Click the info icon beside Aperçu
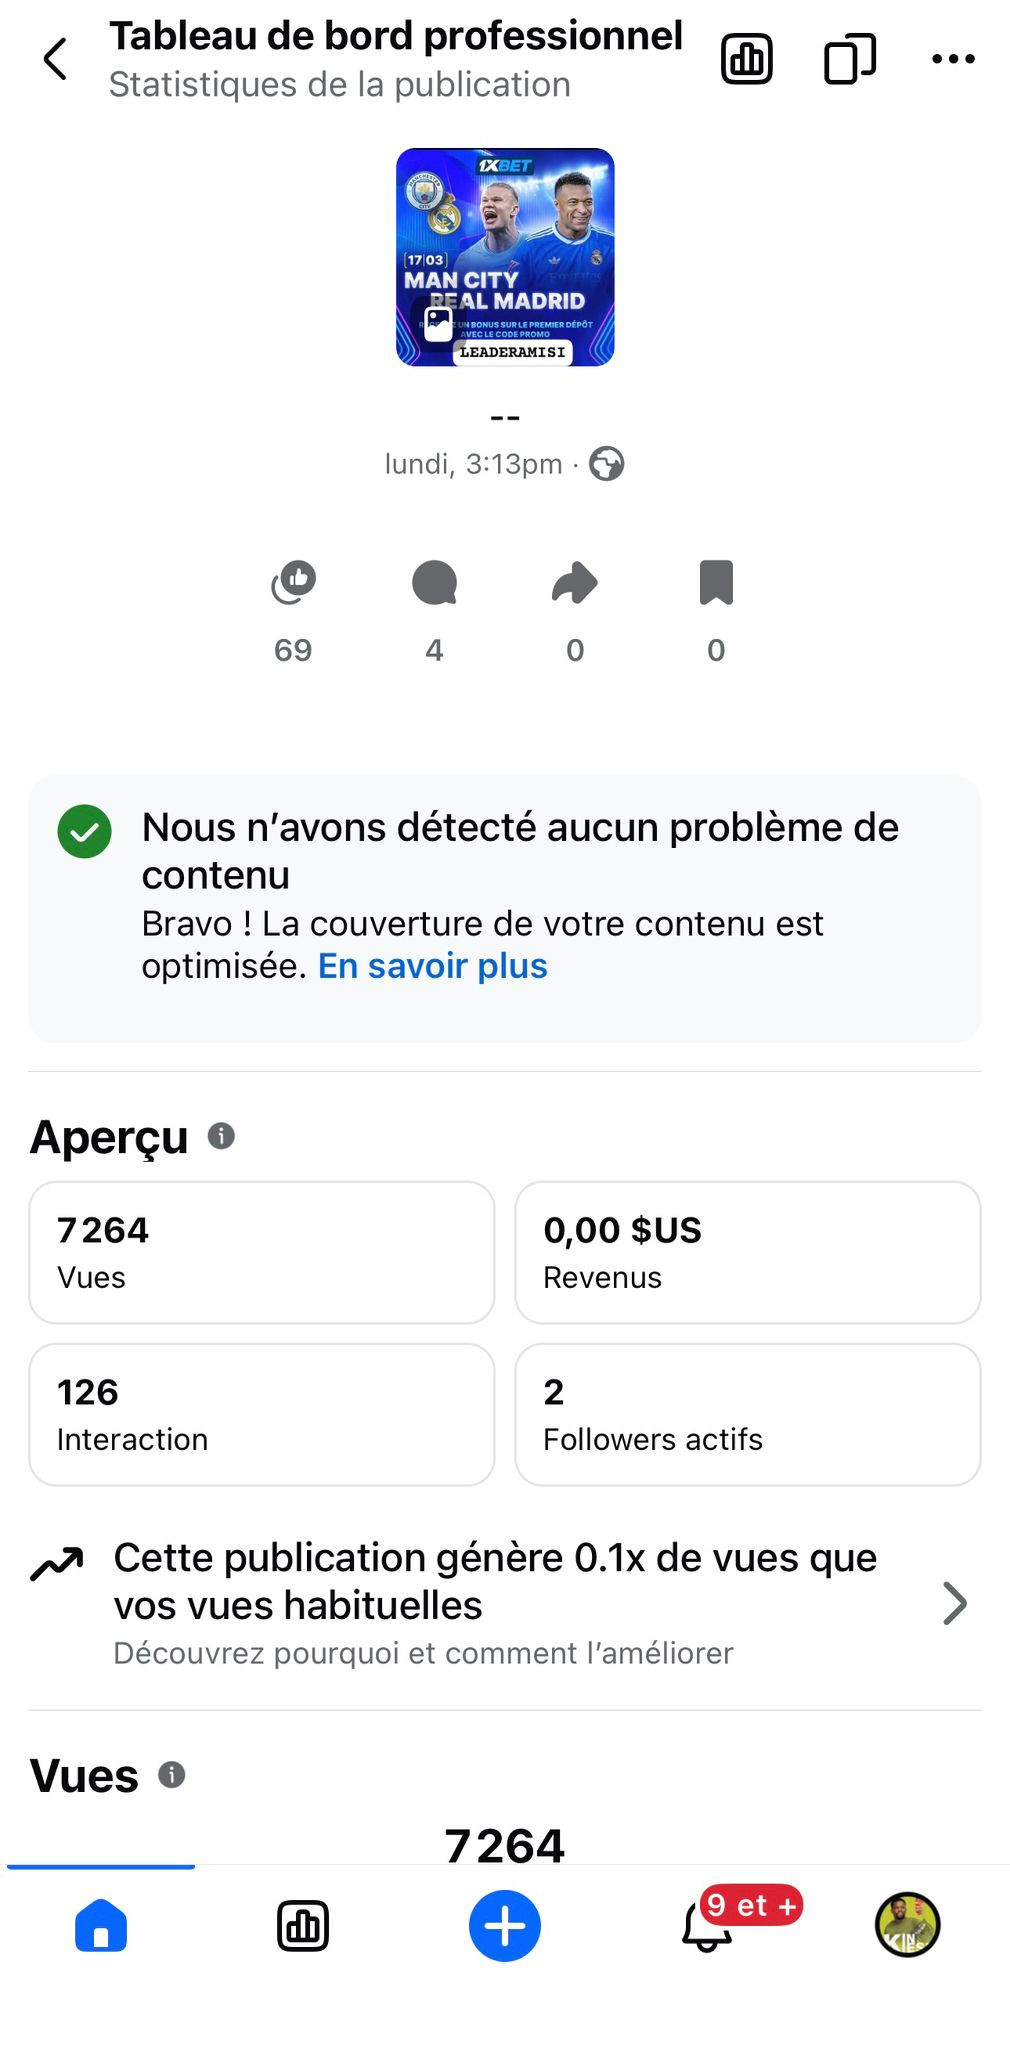 tap(221, 1136)
